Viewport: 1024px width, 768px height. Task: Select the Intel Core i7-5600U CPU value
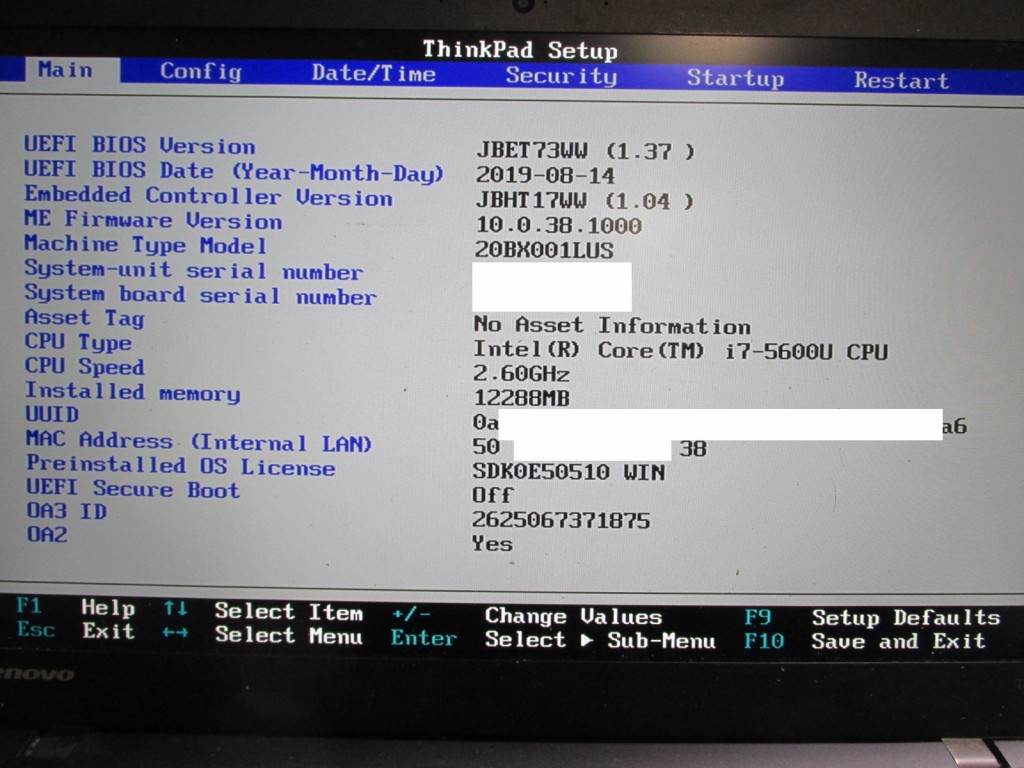680,351
